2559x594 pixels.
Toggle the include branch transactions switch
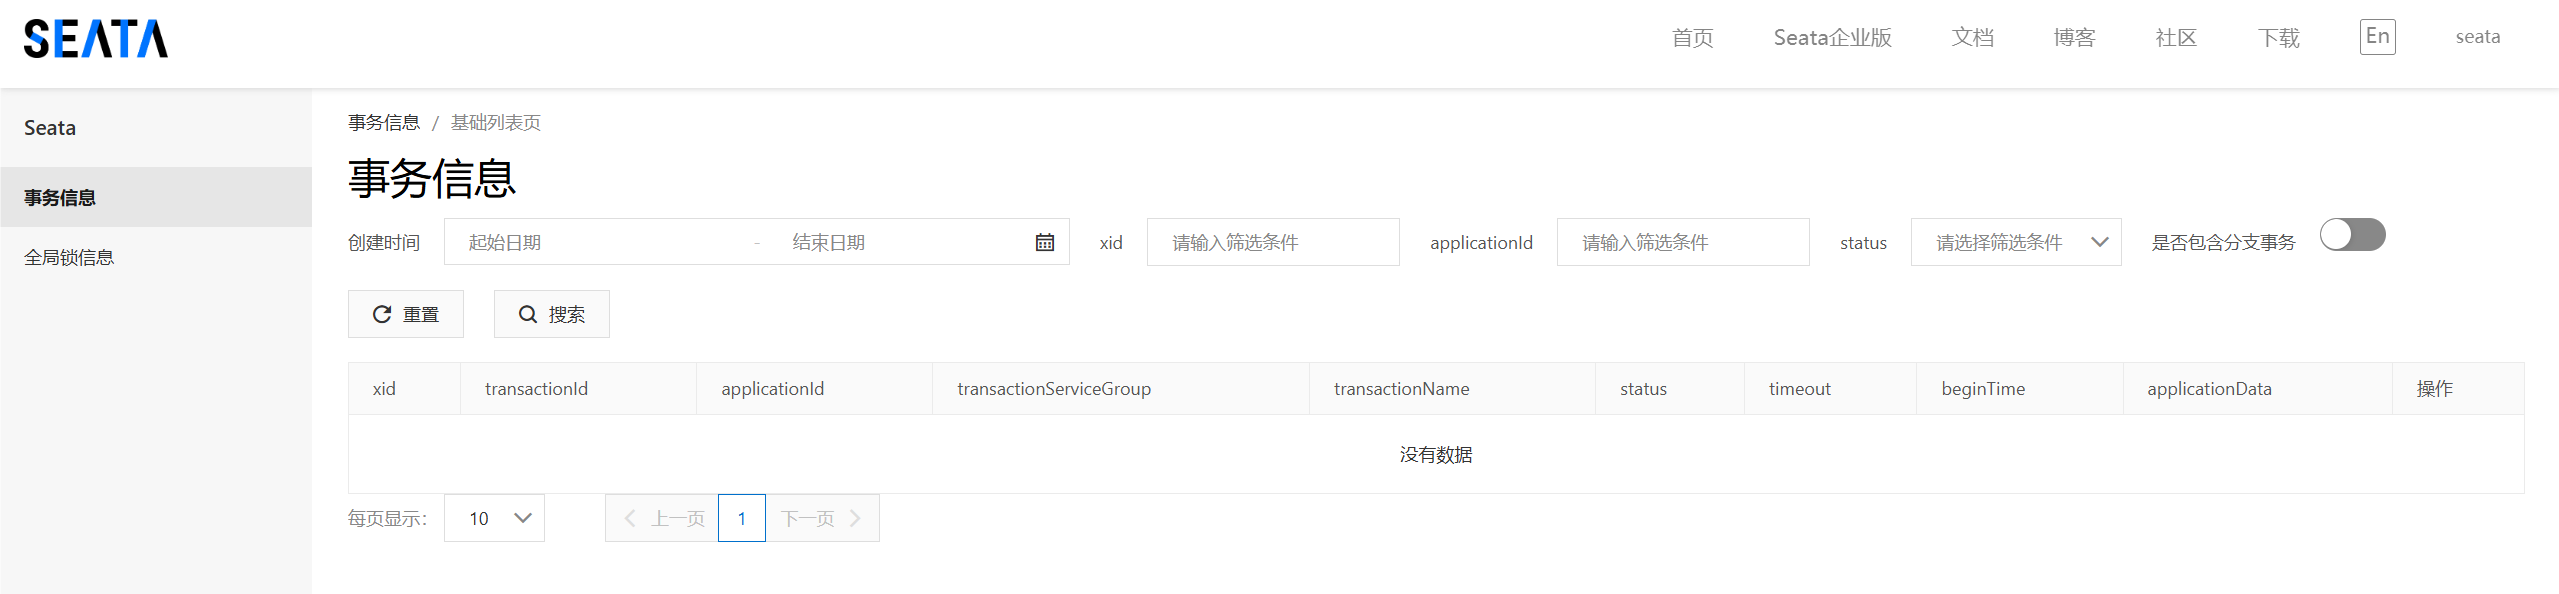[x=2352, y=235]
